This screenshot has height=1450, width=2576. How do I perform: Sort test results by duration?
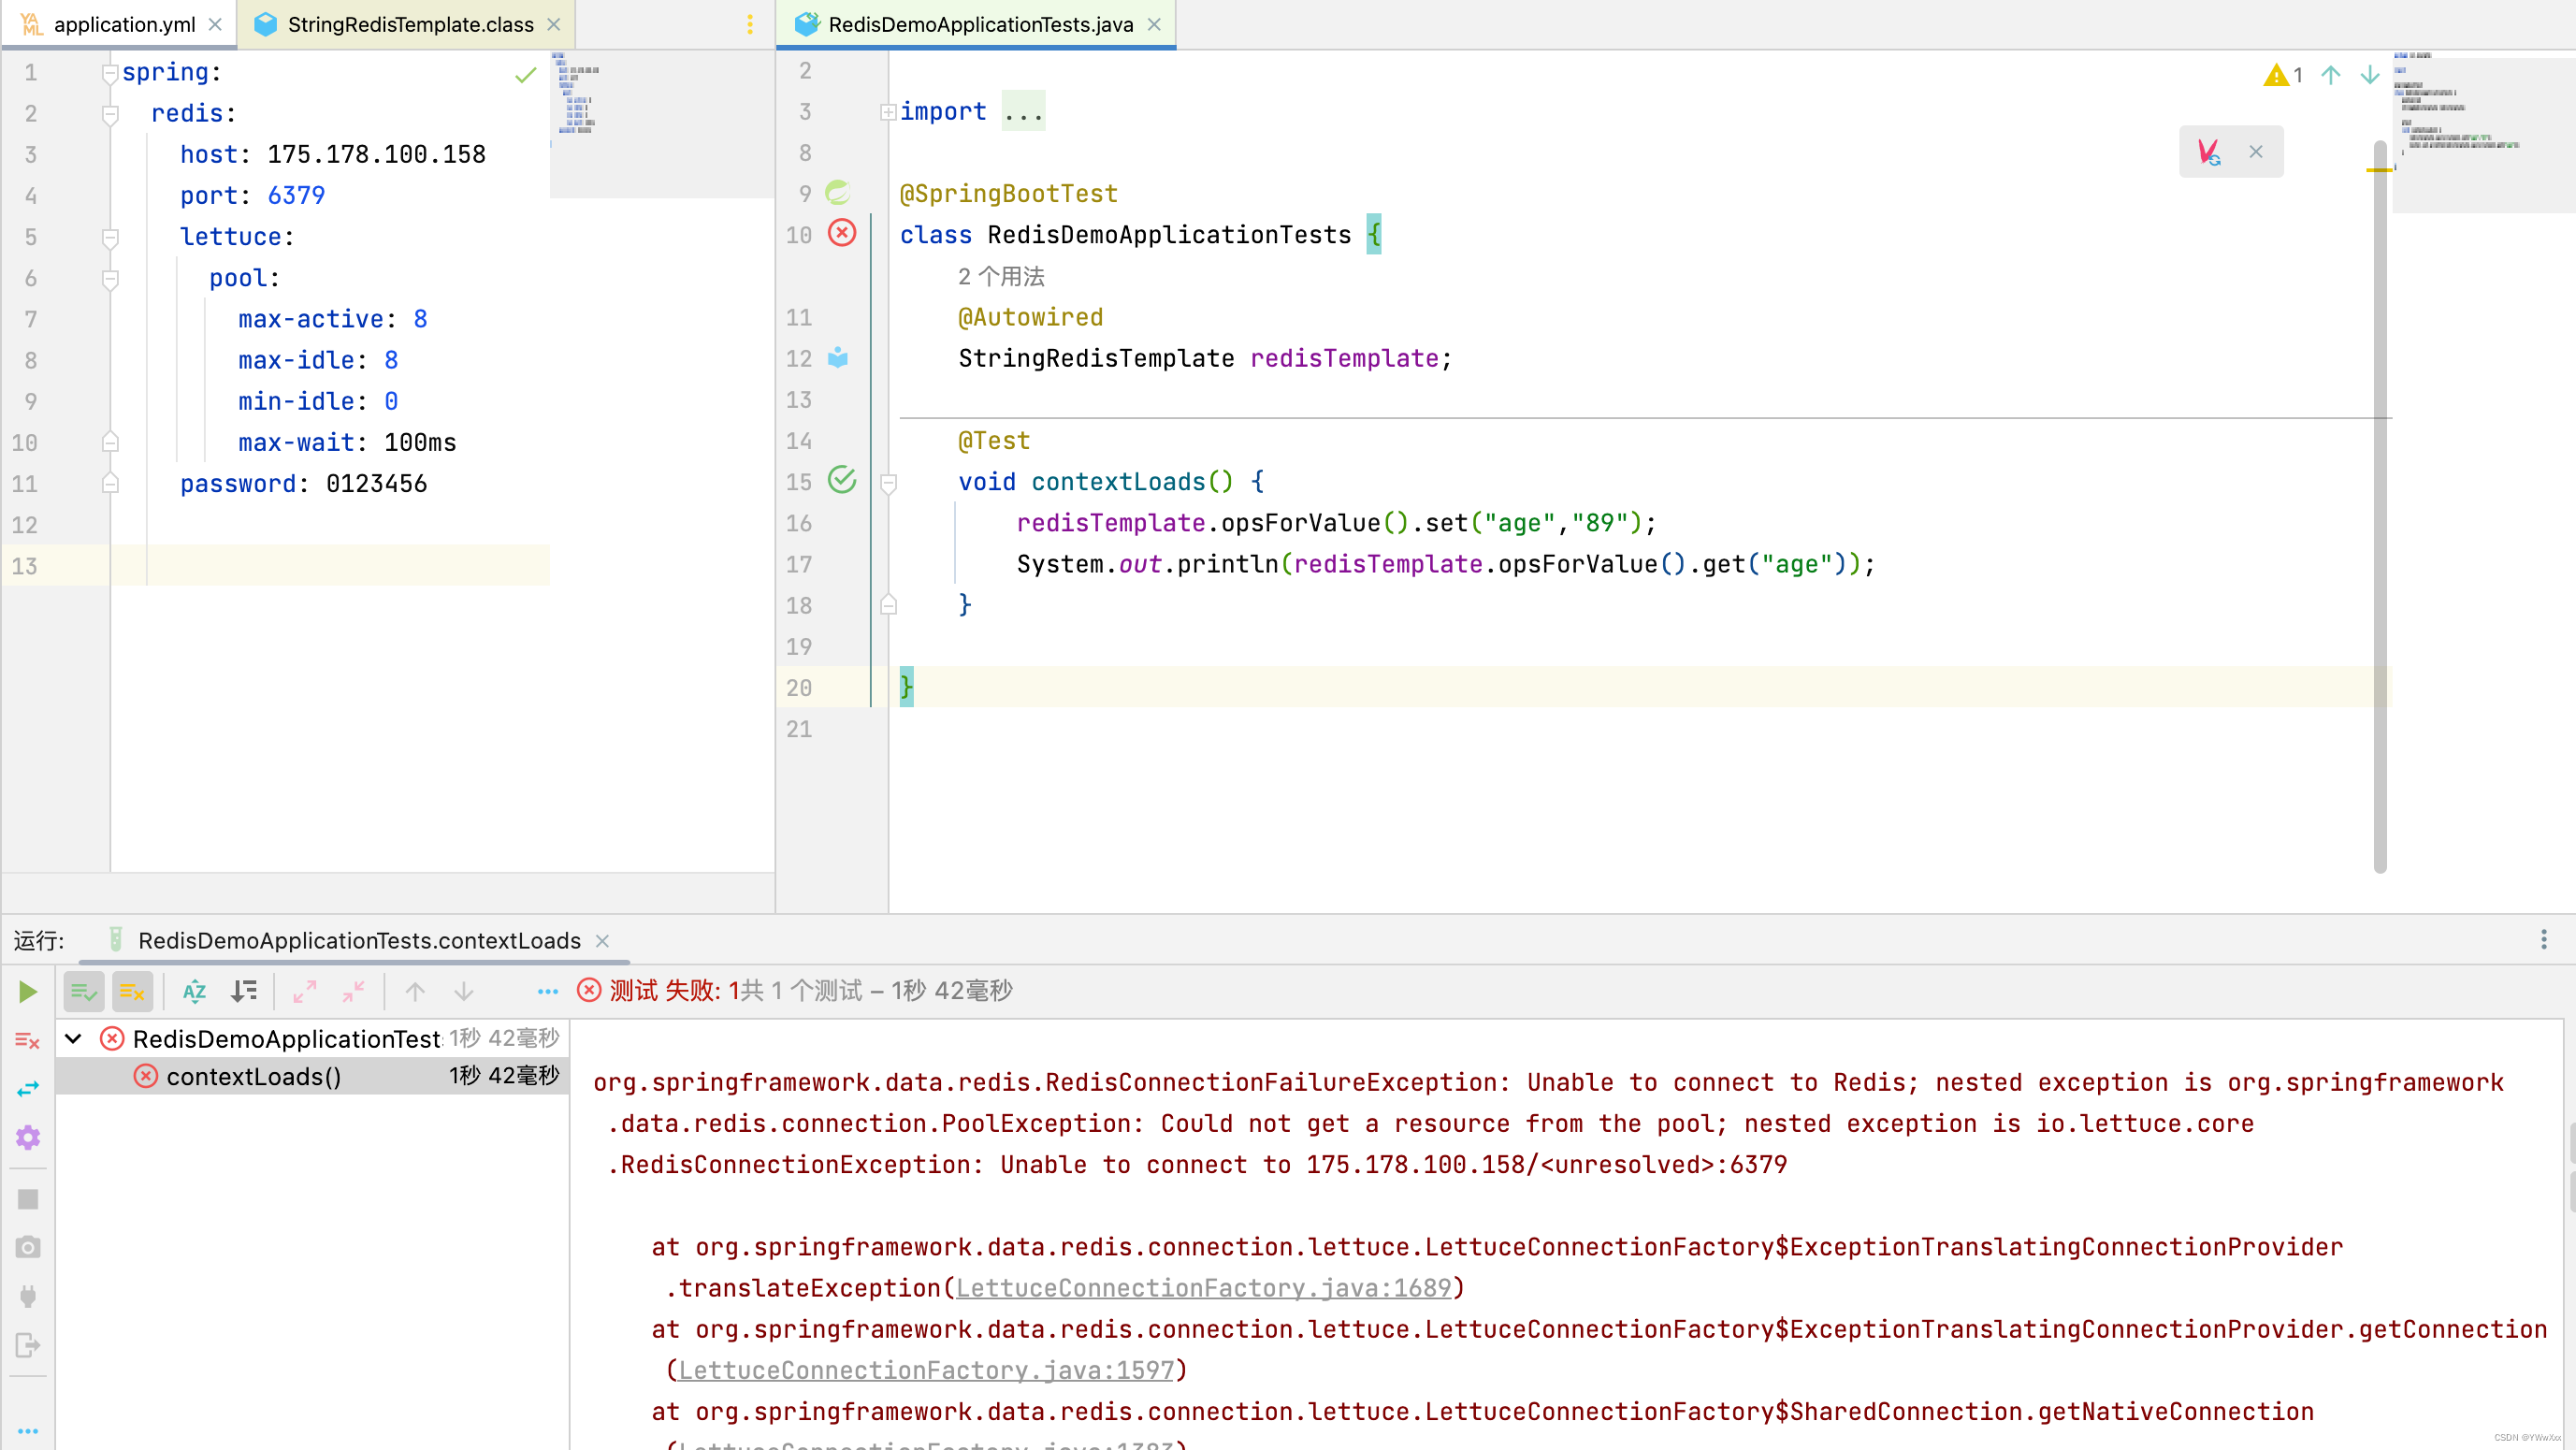click(243, 991)
